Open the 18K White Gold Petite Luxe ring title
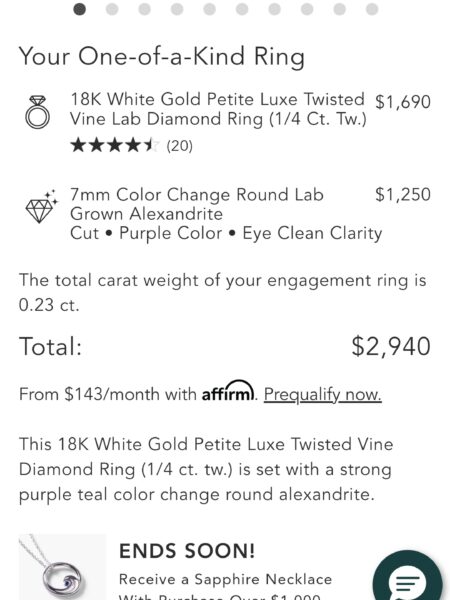Screen dimensions: 450x600 [218, 109]
